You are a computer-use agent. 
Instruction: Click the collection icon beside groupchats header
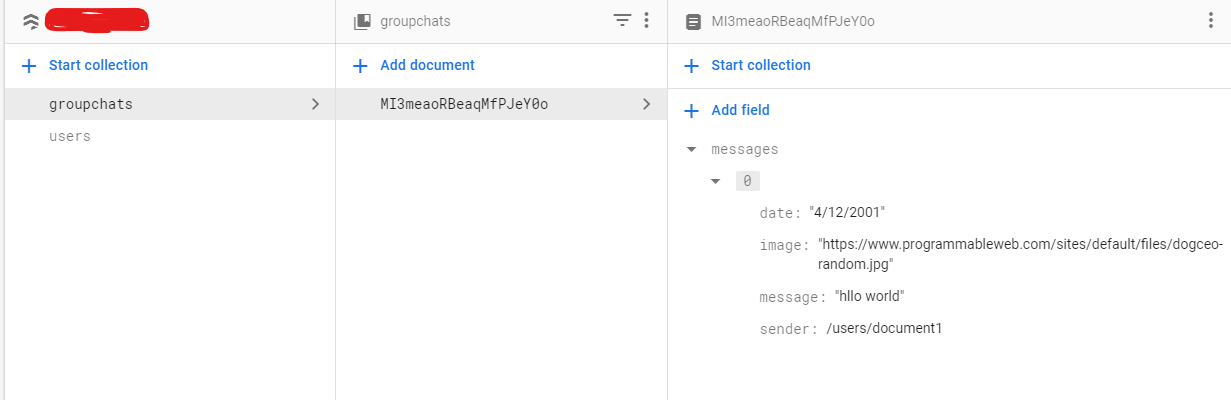point(362,21)
